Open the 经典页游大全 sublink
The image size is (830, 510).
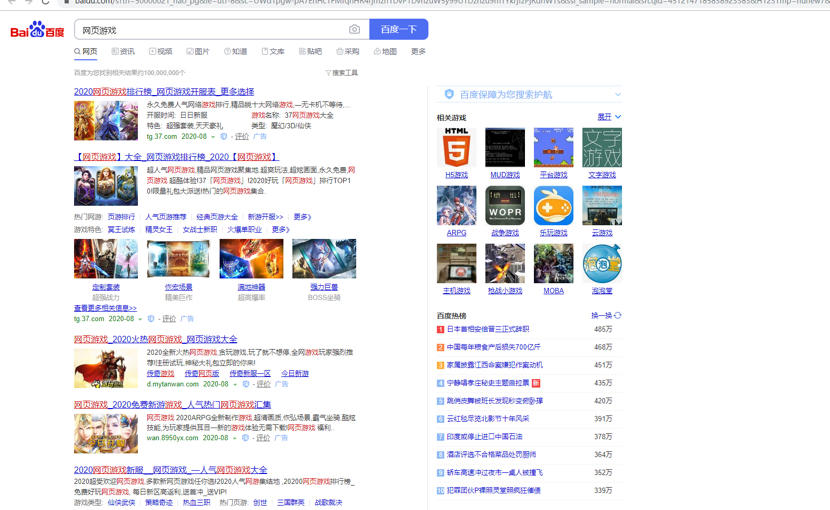click(217, 217)
